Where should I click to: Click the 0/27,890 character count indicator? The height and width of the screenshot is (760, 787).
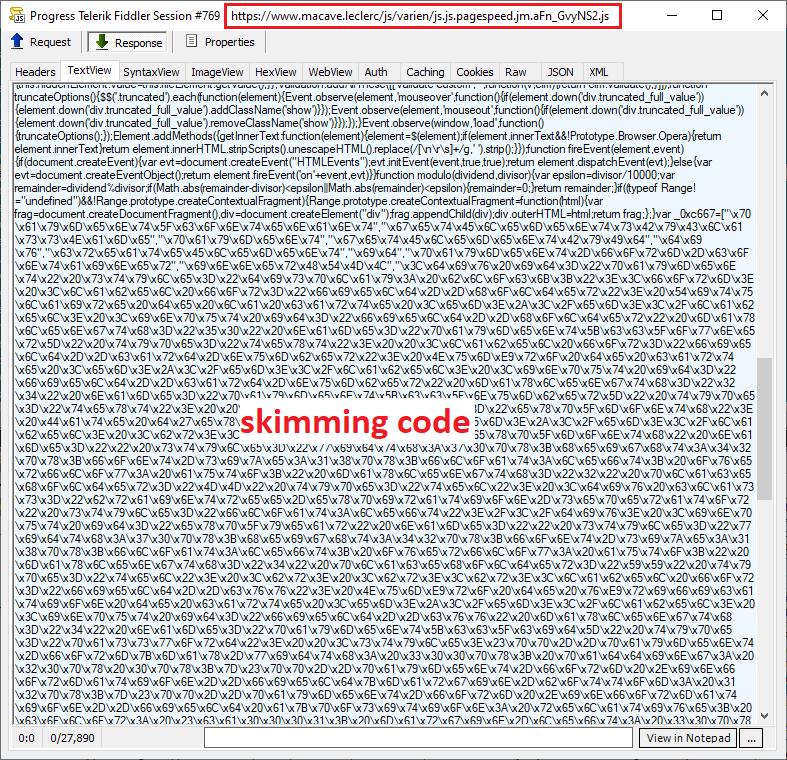click(72, 738)
